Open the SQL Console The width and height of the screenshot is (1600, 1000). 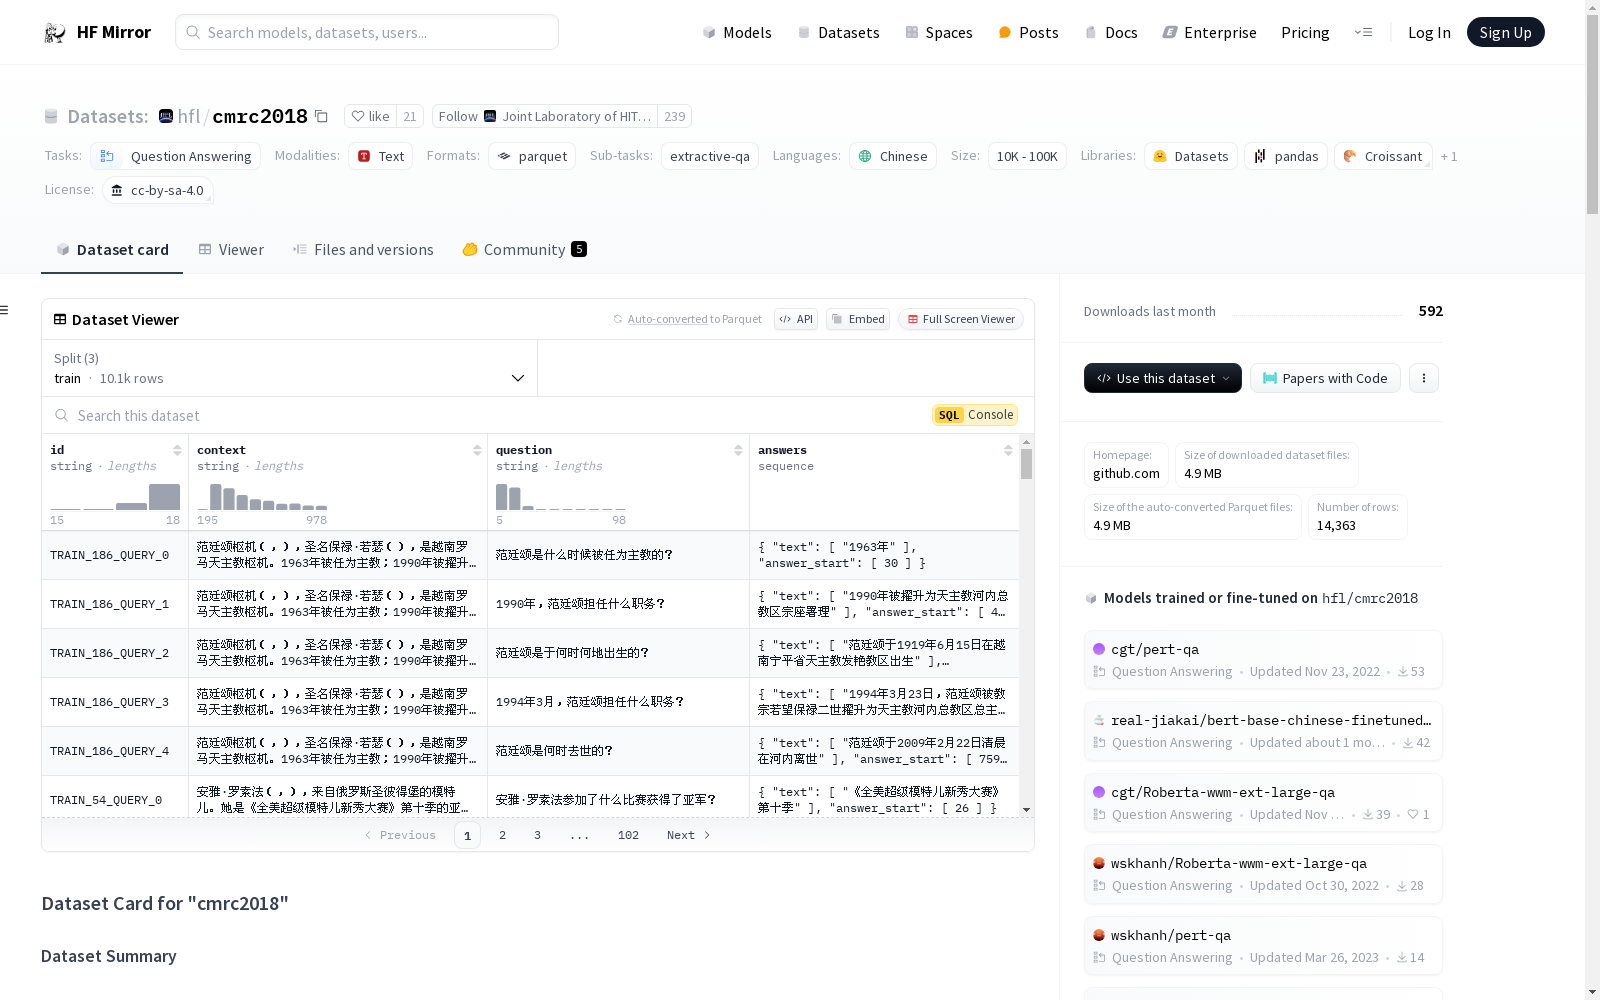(x=975, y=415)
